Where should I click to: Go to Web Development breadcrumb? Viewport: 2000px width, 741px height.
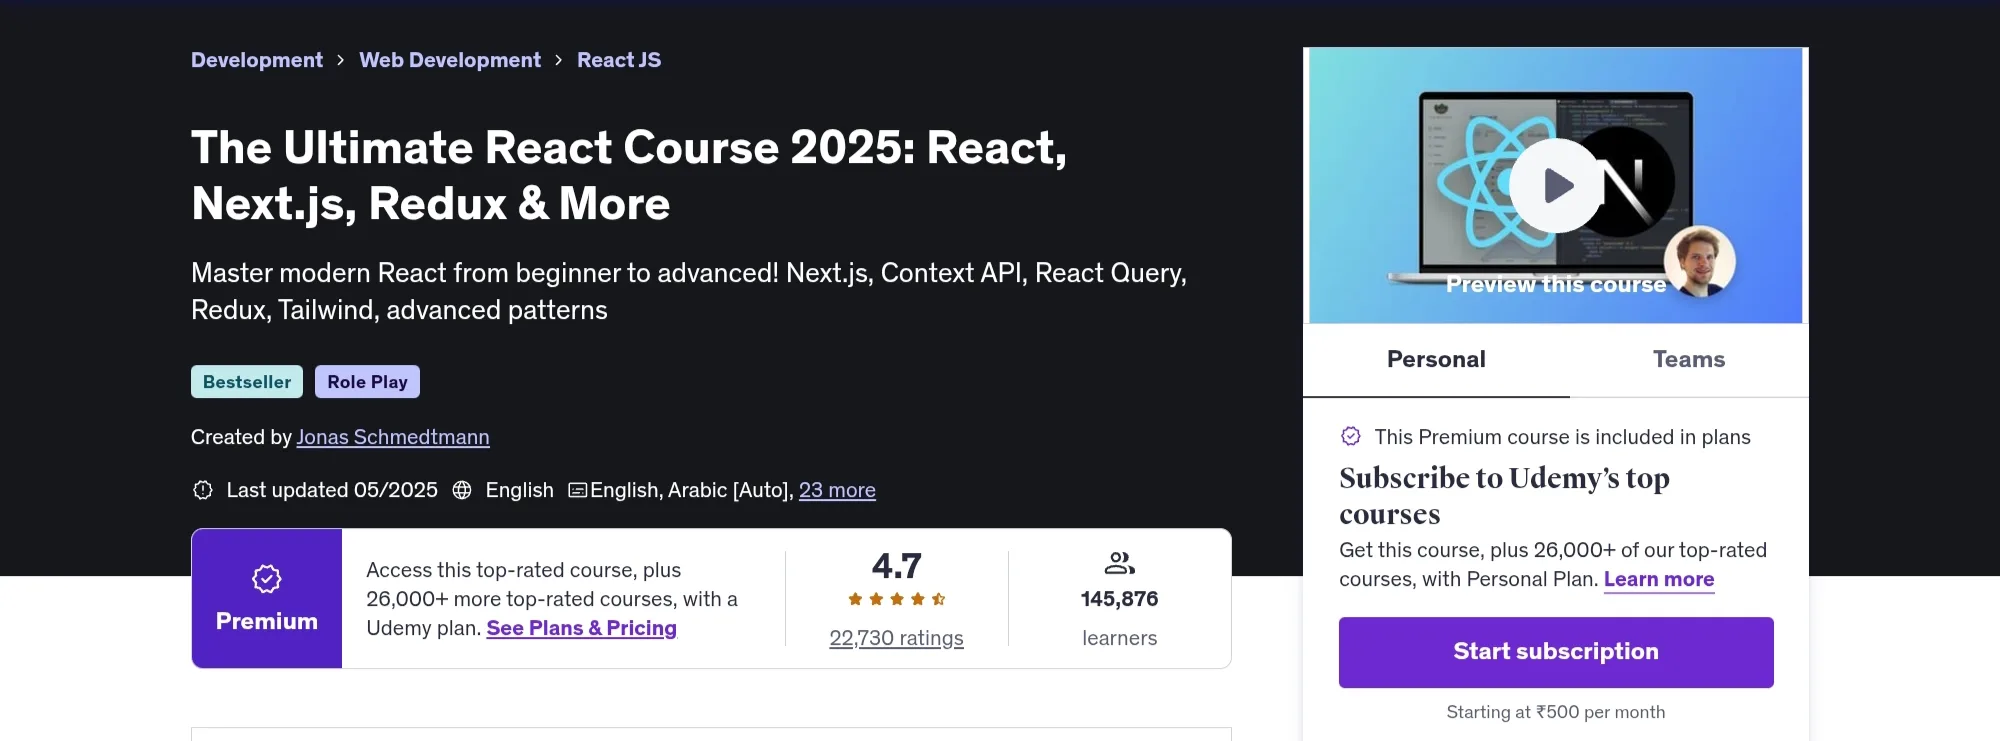(450, 60)
